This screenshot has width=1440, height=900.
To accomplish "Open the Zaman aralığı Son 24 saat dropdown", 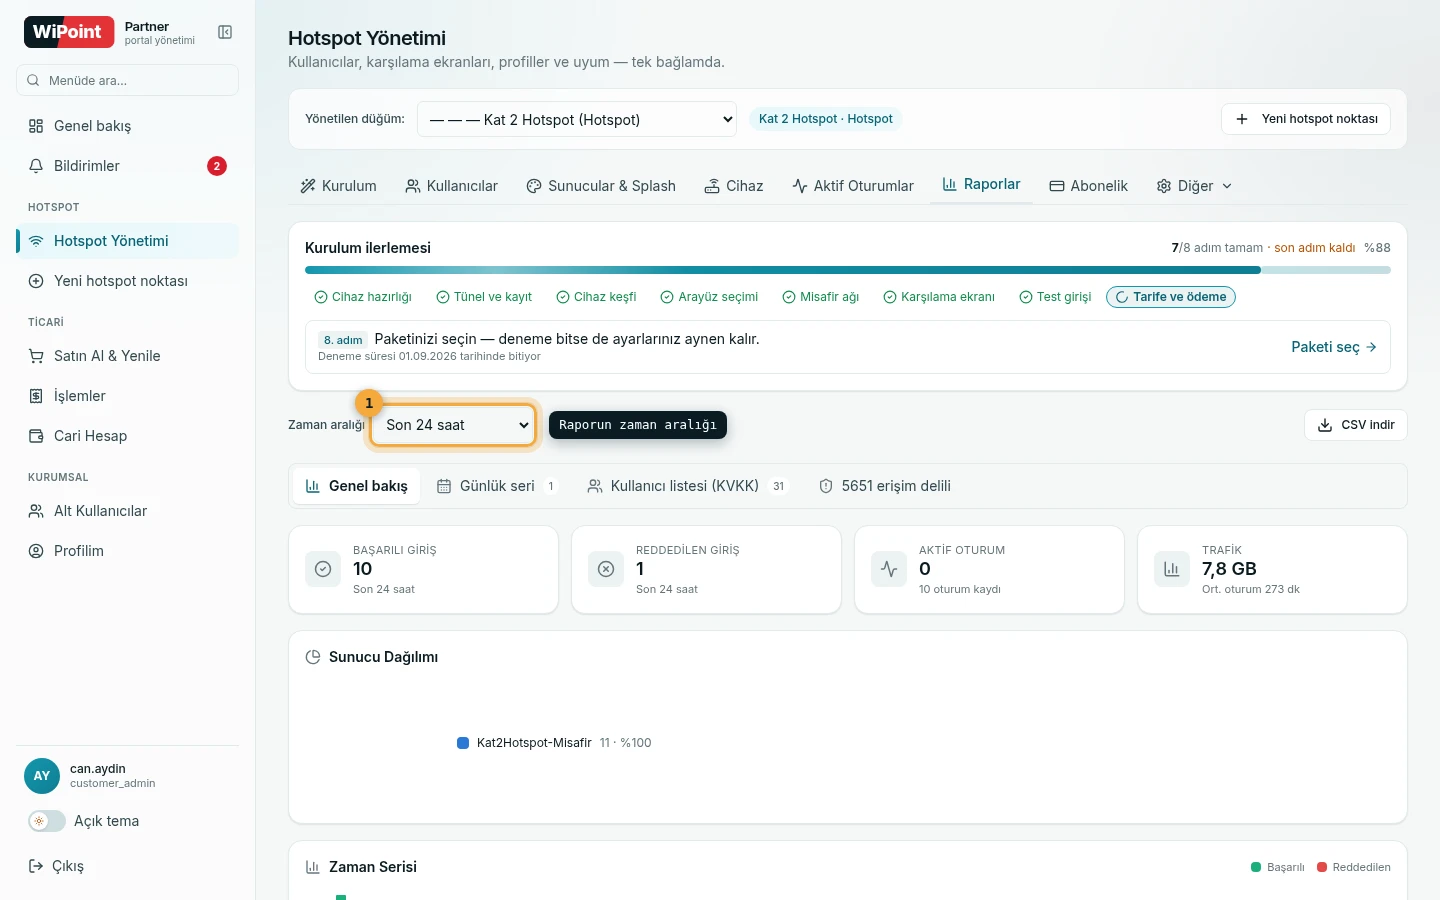I will tap(453, 425).
